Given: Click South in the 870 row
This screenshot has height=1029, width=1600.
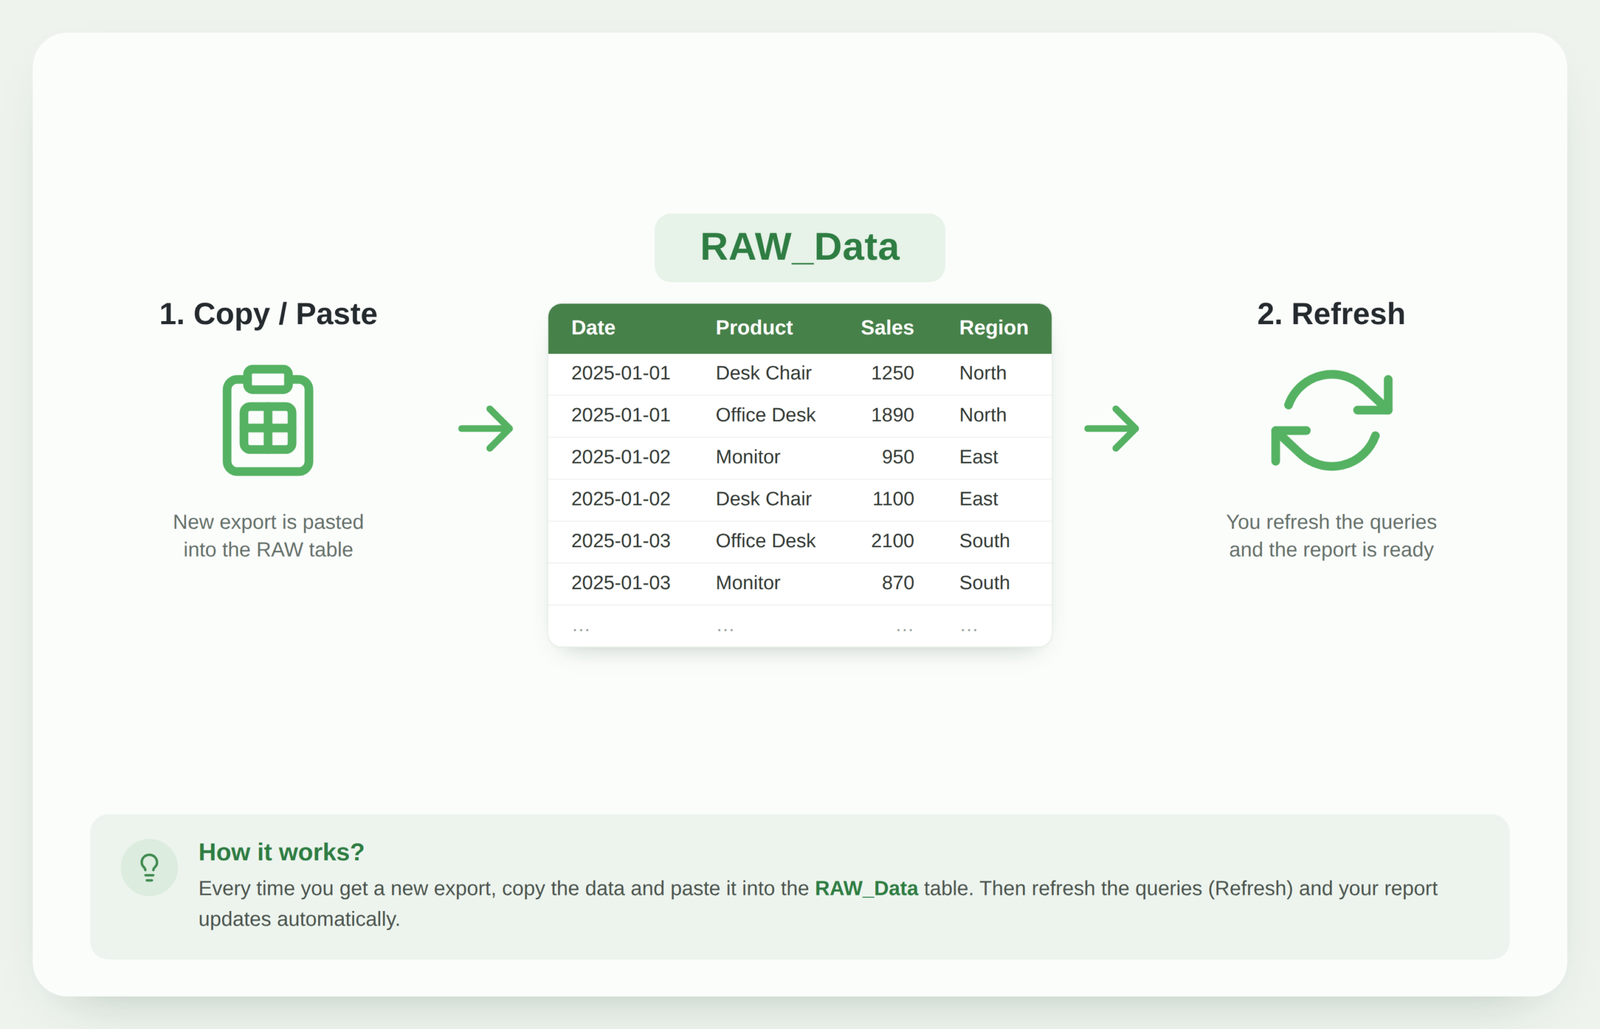Looking at the screenshot, I should pos(984,583).
